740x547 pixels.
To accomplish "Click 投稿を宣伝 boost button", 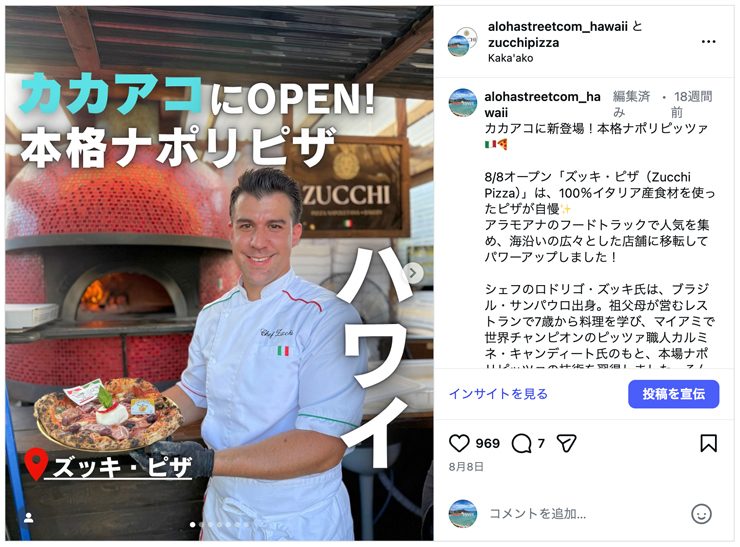I will (x=673, y=394).
